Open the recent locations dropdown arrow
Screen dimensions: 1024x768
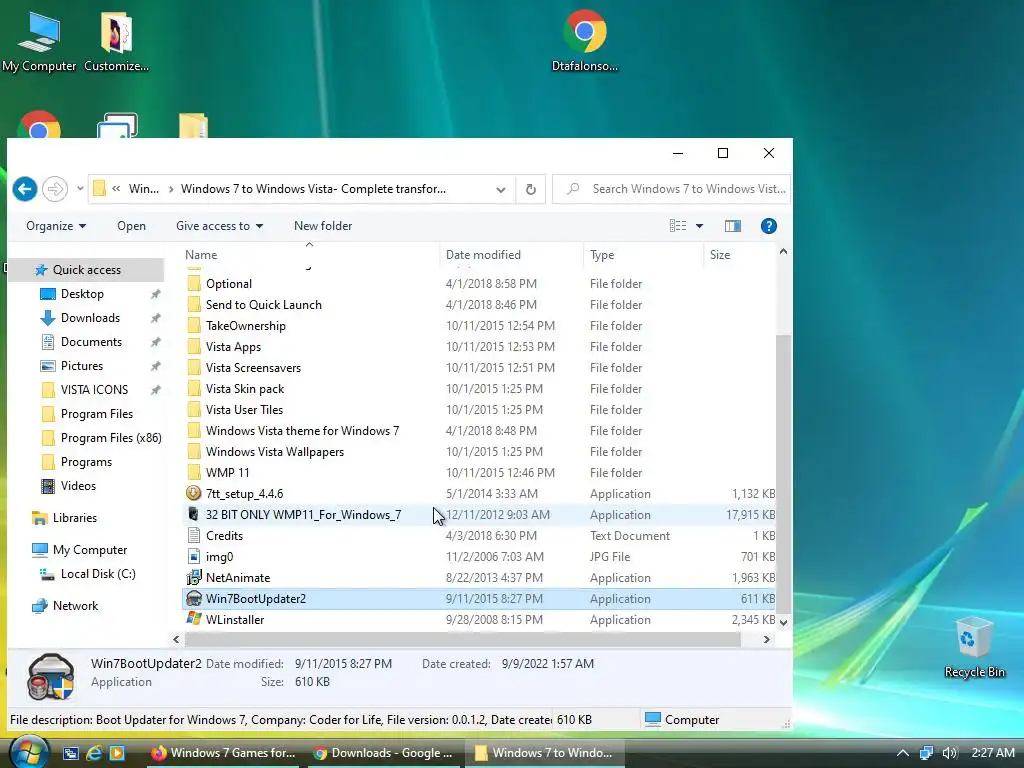[80, 189]
